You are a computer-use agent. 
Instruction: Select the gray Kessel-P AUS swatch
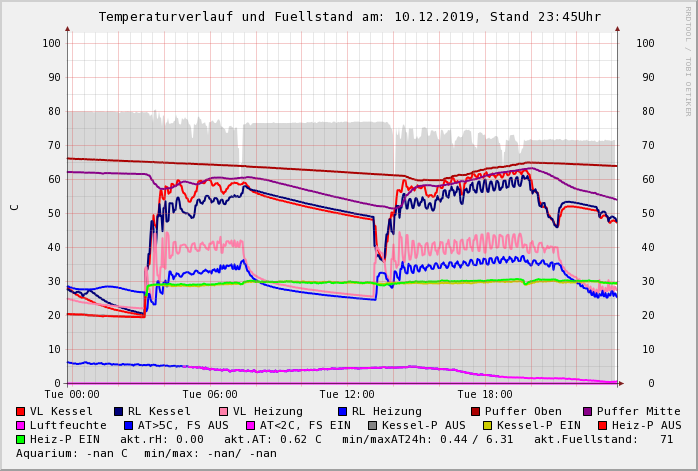[x=372, y=425]
